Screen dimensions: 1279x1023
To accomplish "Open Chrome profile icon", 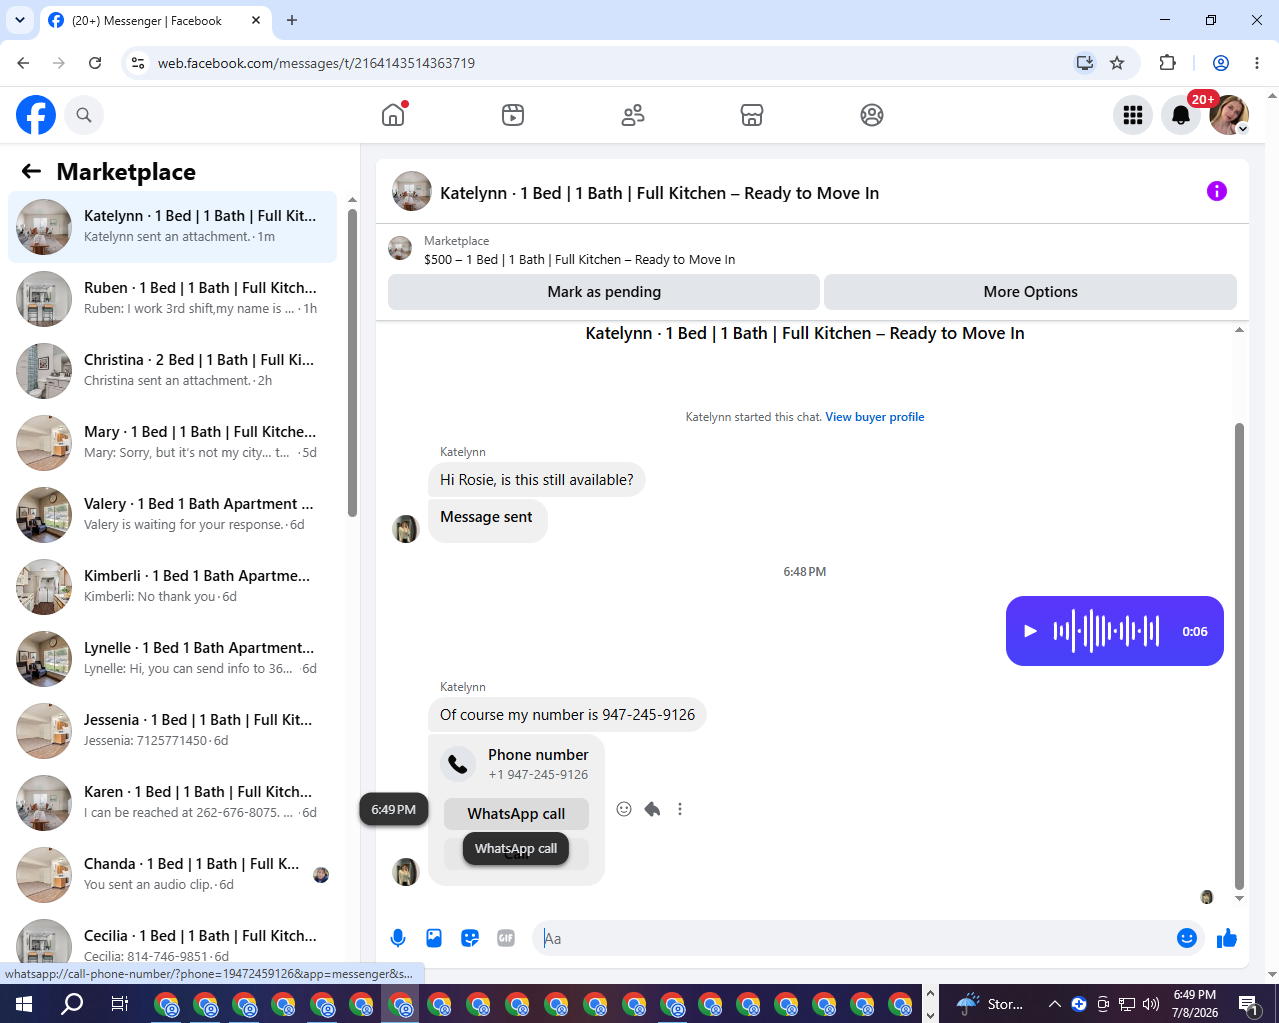I will (x=1221, y=63).
